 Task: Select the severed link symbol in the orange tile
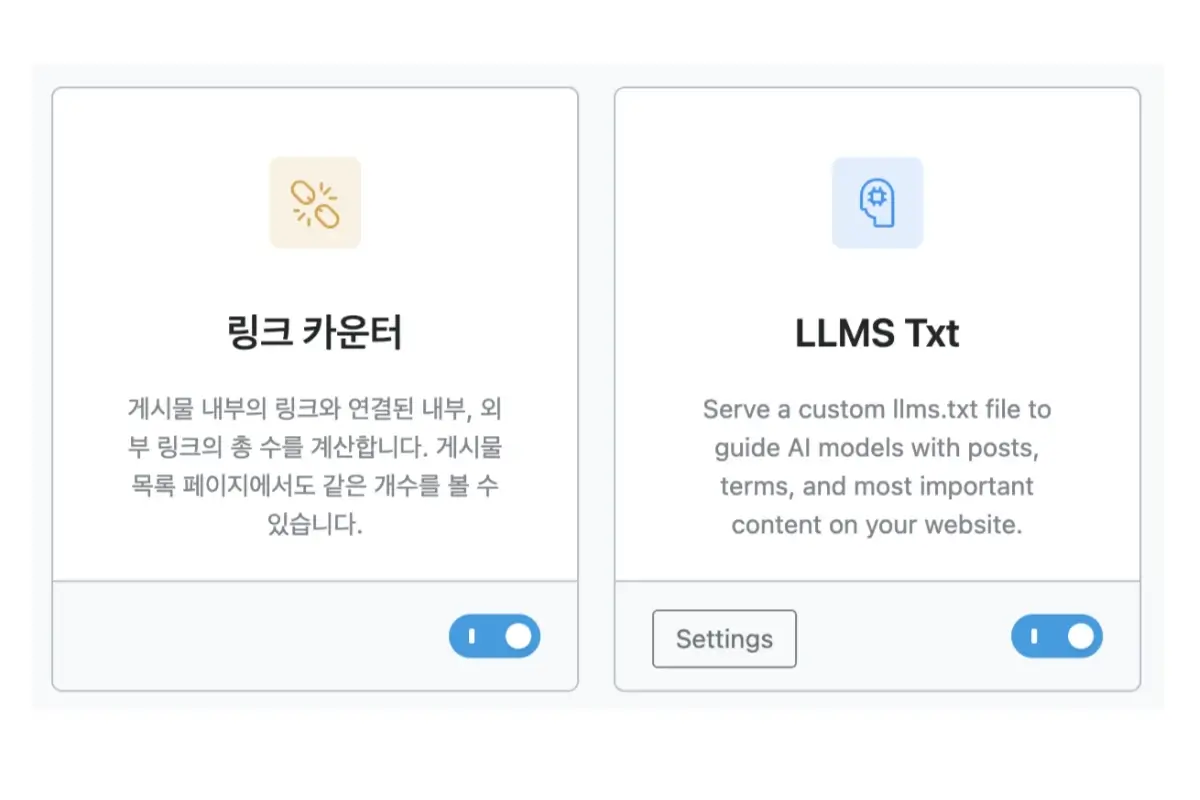coord(315,202)
